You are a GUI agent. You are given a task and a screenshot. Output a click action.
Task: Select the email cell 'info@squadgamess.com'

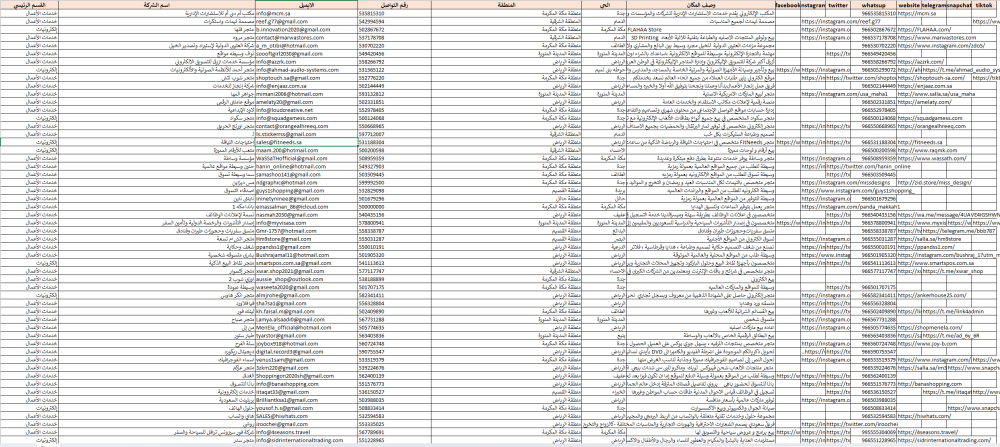click(x=306, y=118)
